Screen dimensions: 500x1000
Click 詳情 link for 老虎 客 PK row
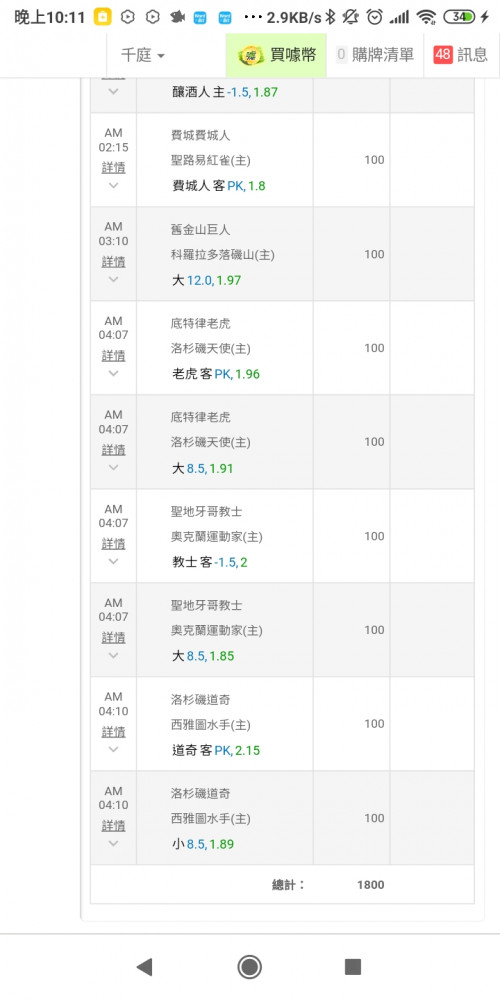click(114, 356)
